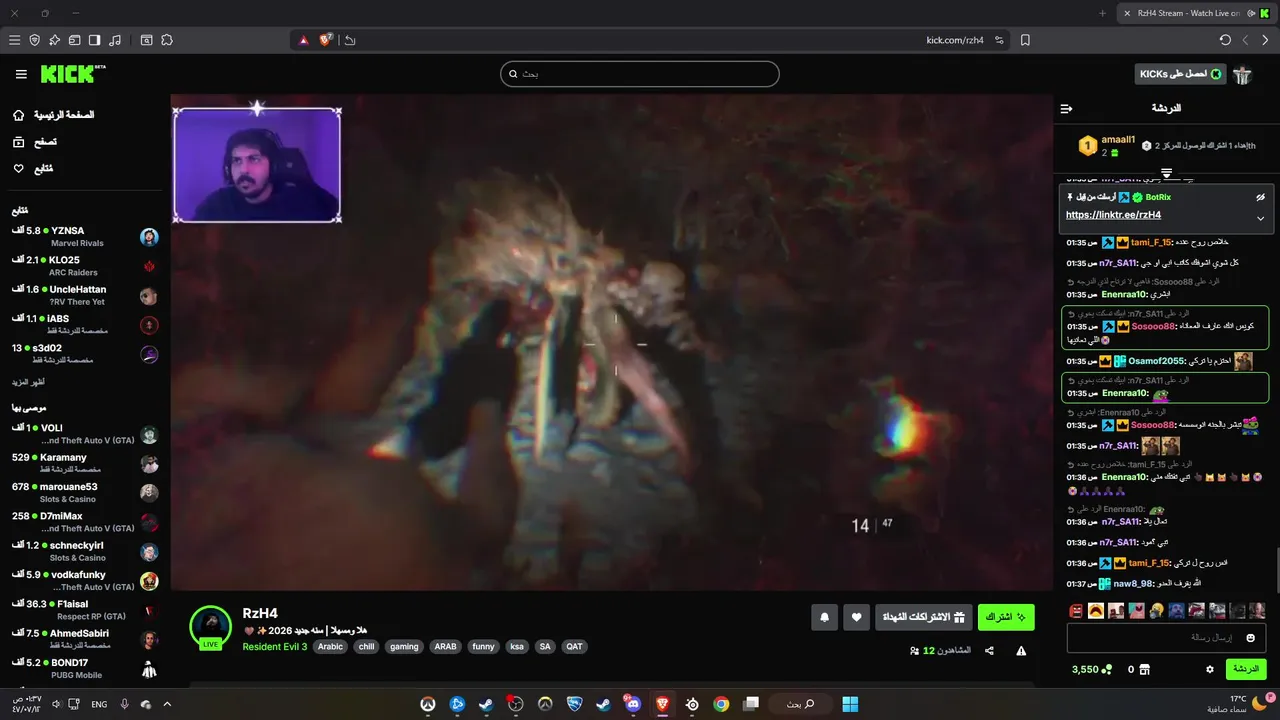Click the Subscribe green button

click(x=1006, y=618)
